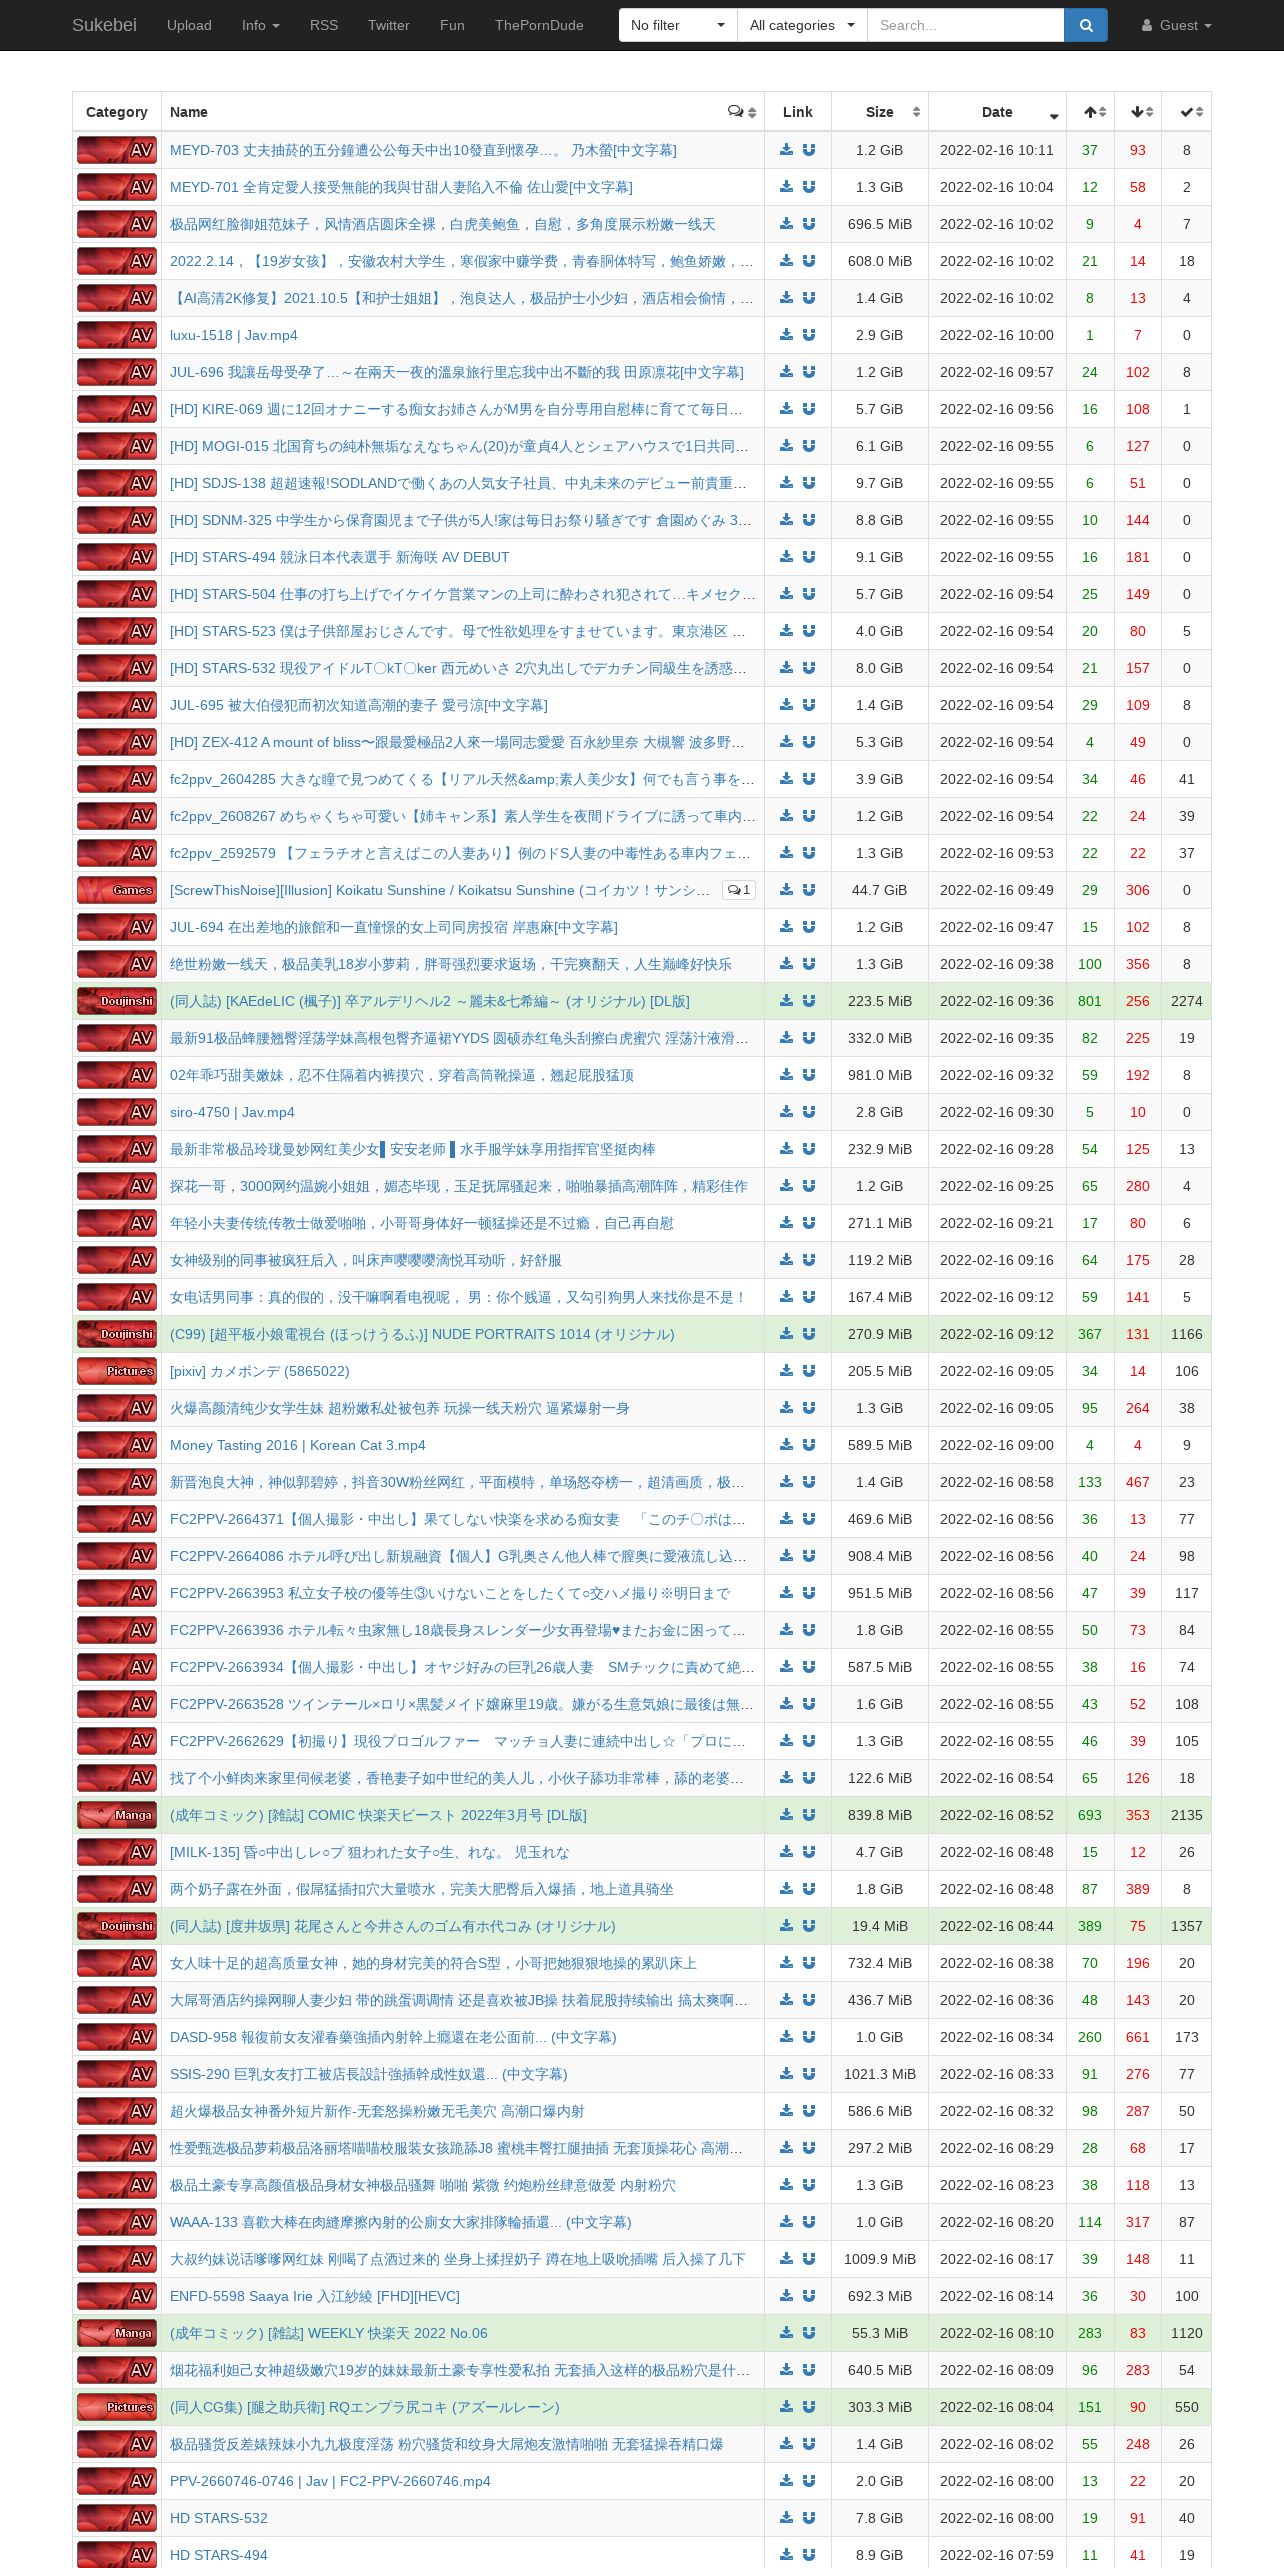This screenshot has height=2568, width=1284.
Task: Sort the table by Size column
Action: pos(880,112)
